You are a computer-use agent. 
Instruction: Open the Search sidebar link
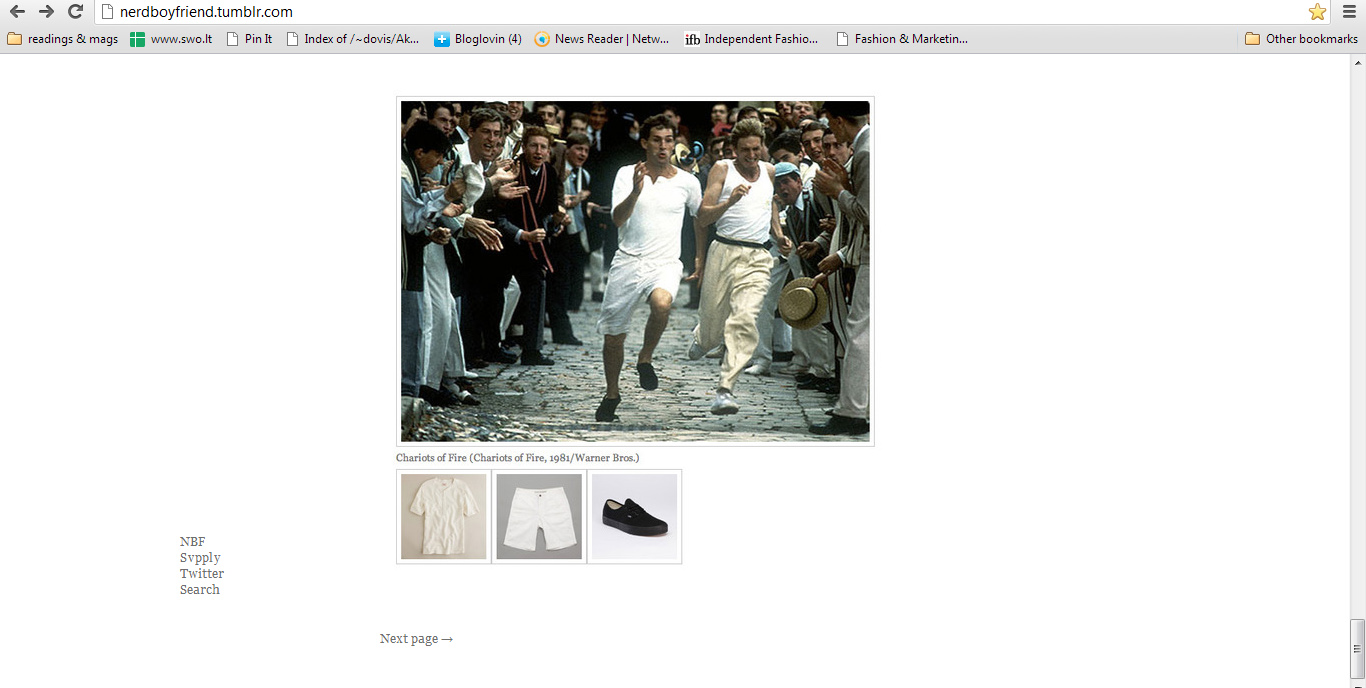[x=200, y=590]
